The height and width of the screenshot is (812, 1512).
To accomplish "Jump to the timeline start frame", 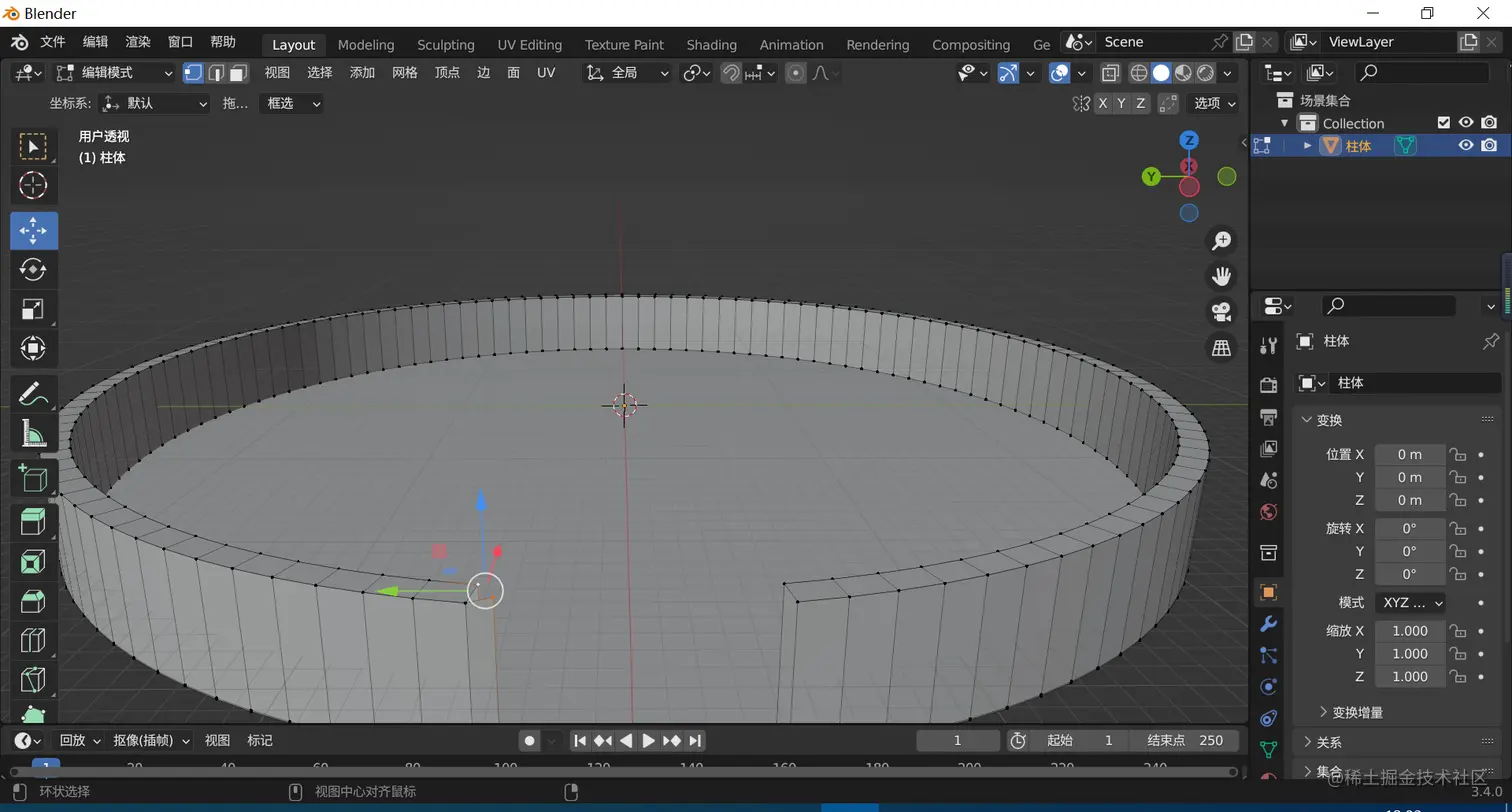I will (580, 740).
